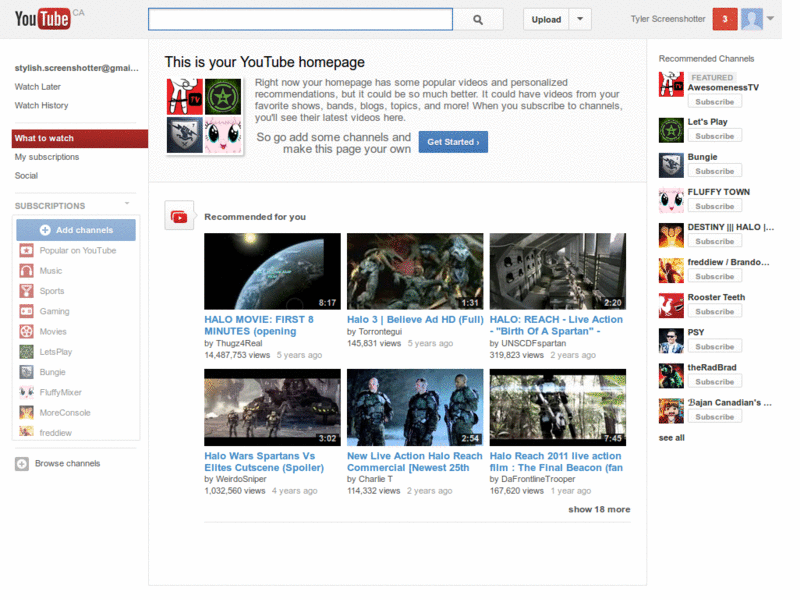Open Watch History
800x600 pixels.
point(41,106)
